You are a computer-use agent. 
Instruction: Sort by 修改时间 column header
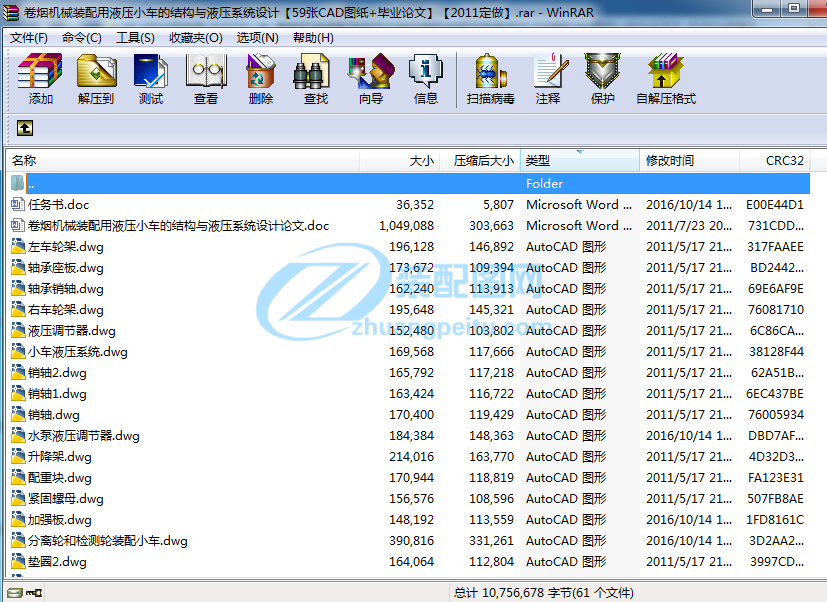pyautogui.click(x=689, y=160)
